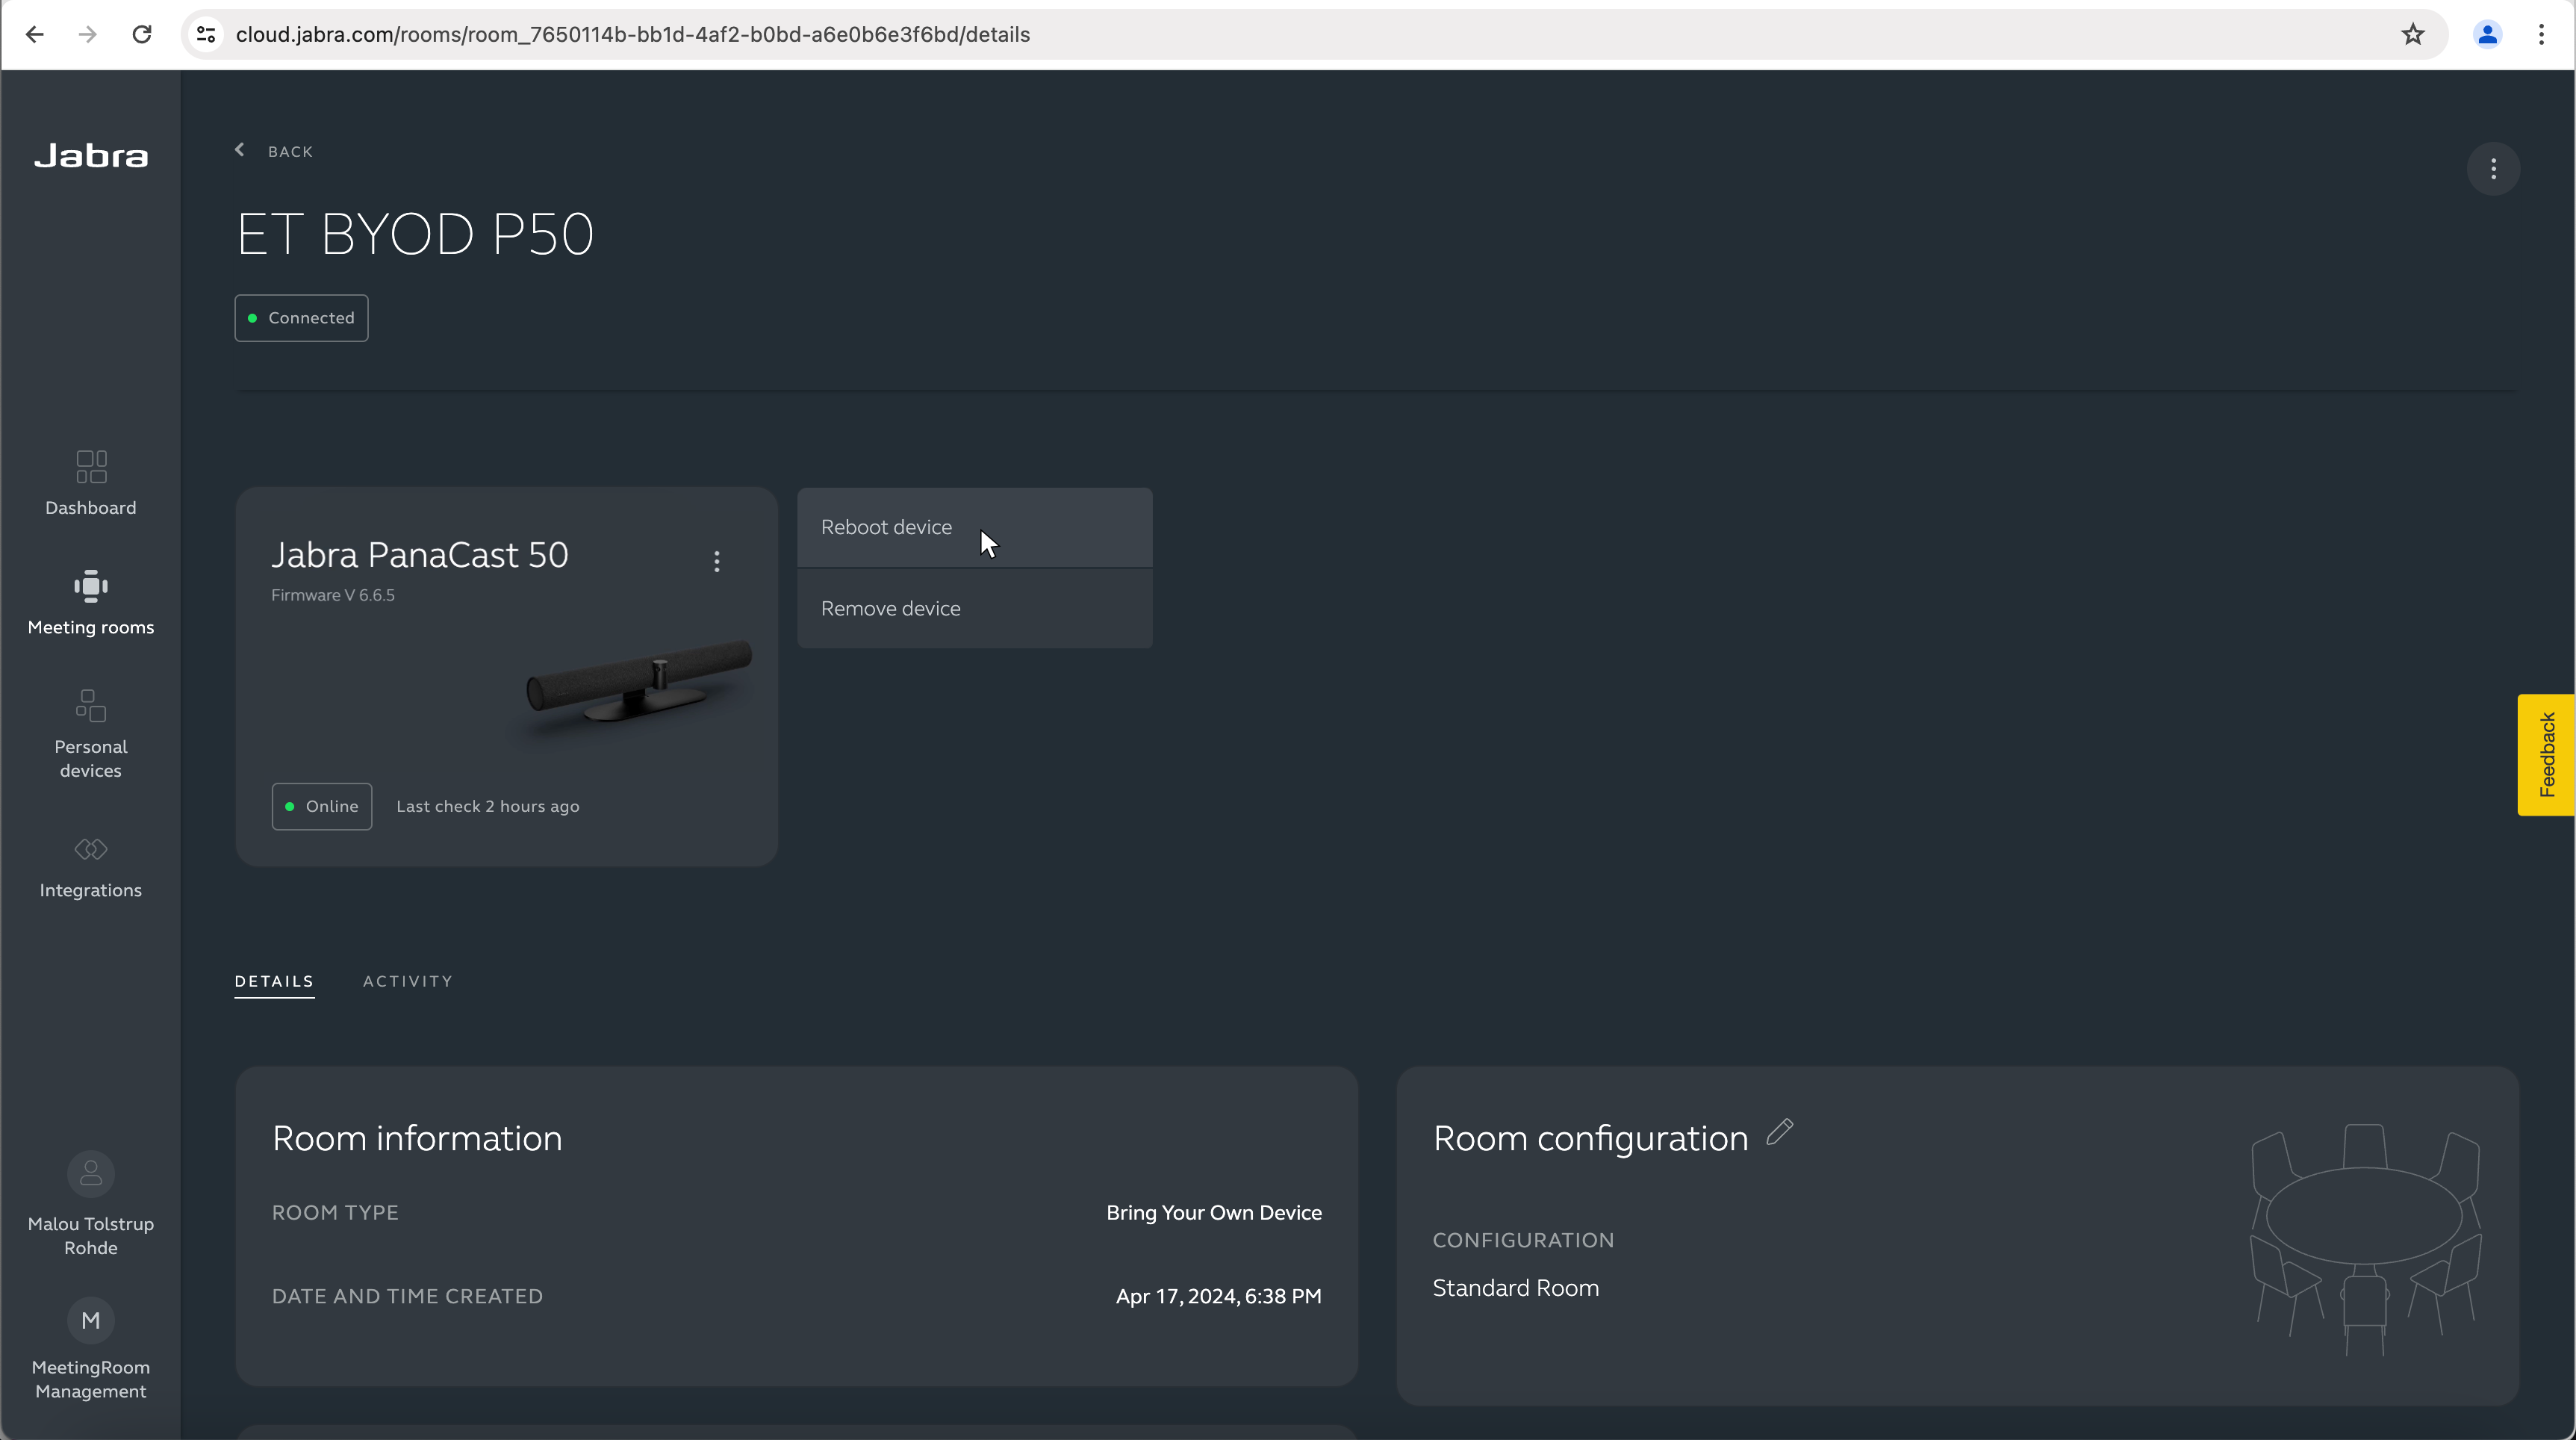This screenshot has width=2576, height=1440.
Task: Click the Jabra logo in the sidebar
Action: click(x=91, y=156)
